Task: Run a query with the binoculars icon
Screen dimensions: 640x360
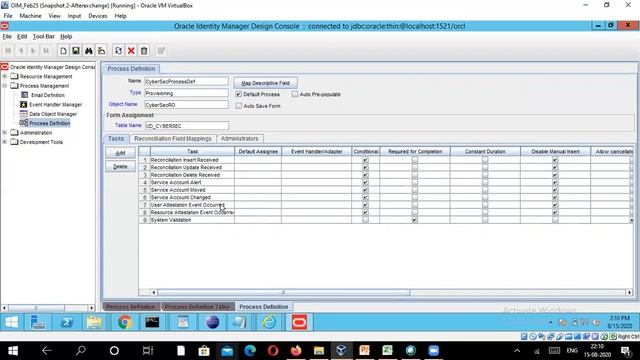Action: [89, 51]
